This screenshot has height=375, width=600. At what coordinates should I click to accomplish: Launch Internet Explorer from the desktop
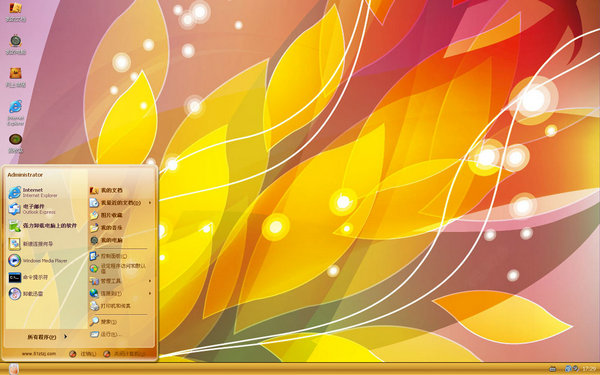click(x=15, y=112)
